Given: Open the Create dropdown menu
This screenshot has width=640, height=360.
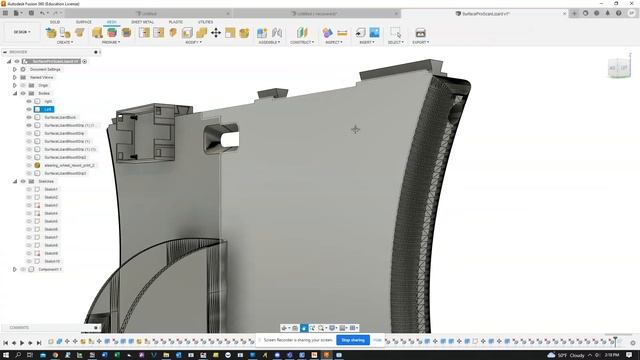Looking at the screenshot, I should coord(65,42).
